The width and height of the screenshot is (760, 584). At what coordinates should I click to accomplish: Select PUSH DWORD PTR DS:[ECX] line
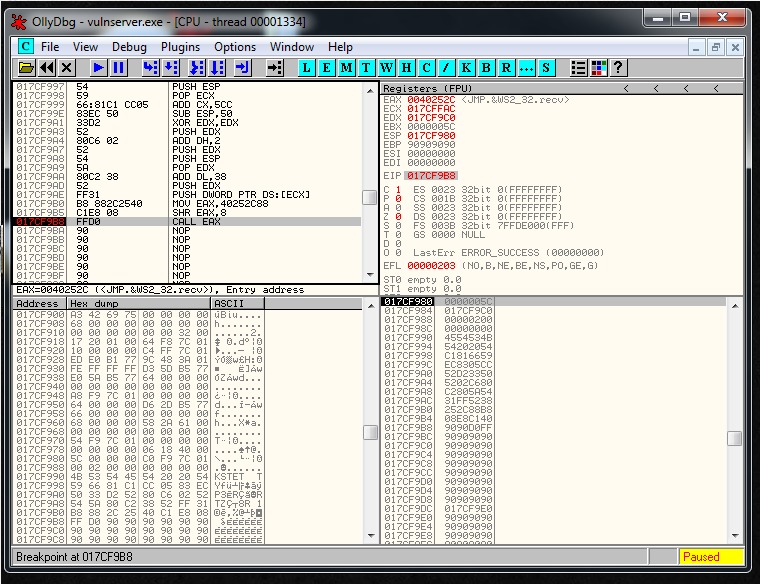point(188,194)
